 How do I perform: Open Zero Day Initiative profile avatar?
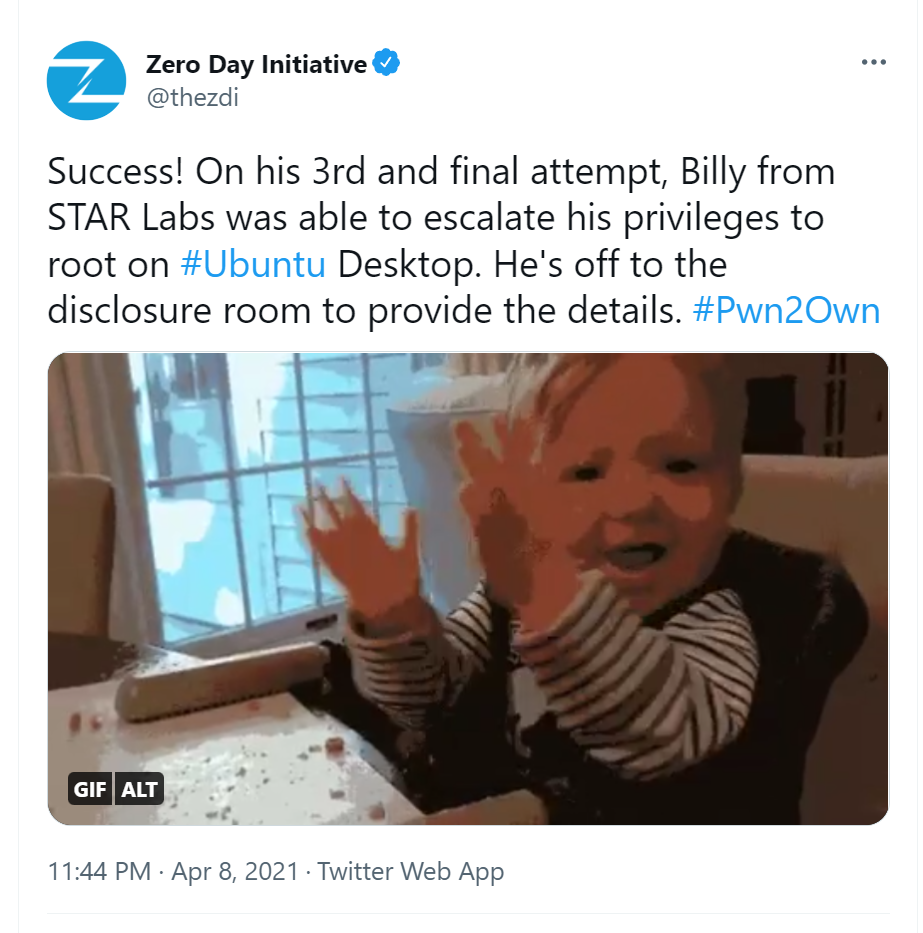(x=86, y=81)
